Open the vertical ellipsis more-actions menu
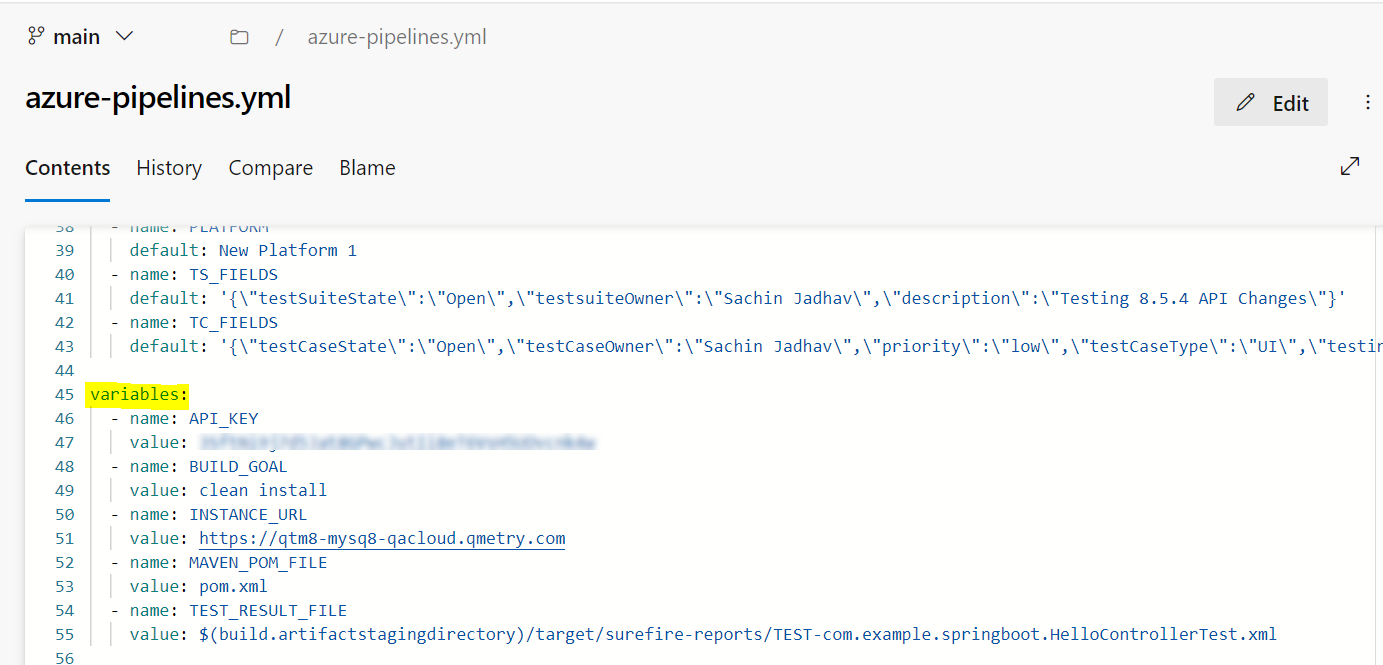The height and width of the screenshot is (665, 1383). click(x=1368, y=102)
